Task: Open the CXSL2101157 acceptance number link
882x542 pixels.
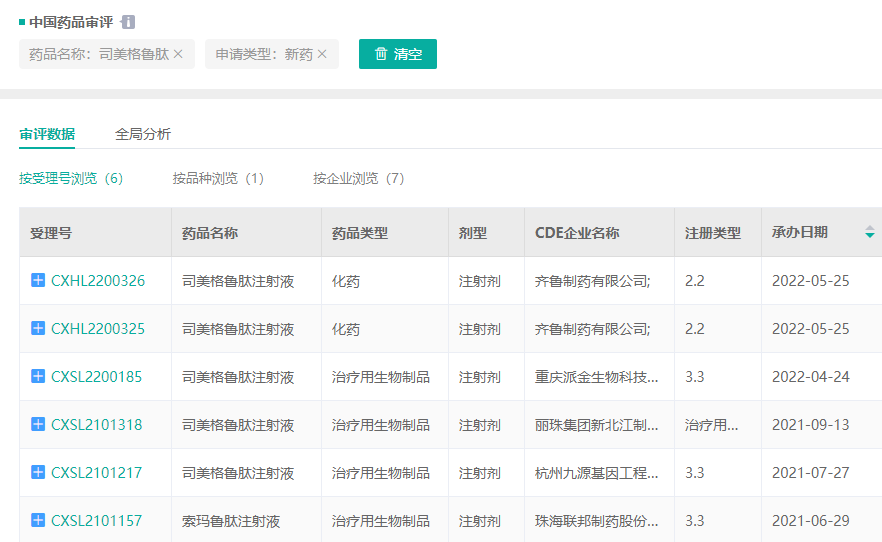Action: (97, 521)
